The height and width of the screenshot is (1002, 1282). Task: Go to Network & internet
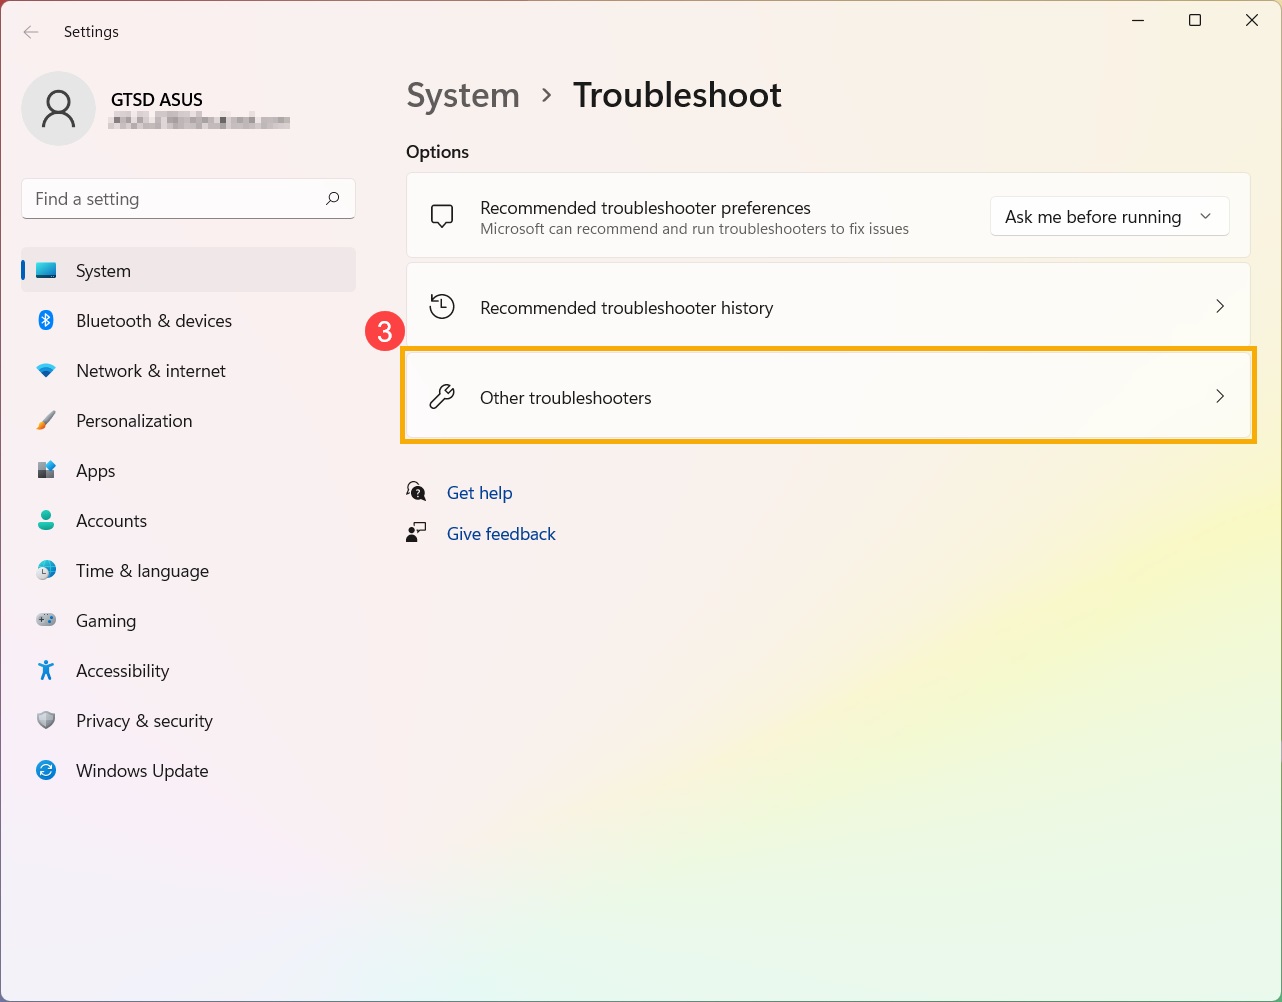(x=188, y=370)
